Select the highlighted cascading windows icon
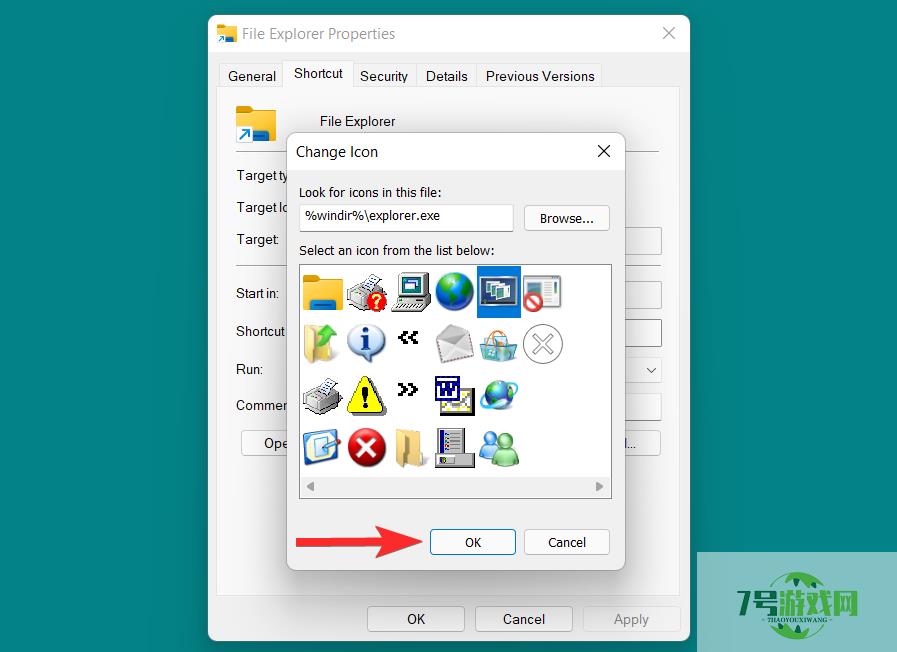 point(499,292)
